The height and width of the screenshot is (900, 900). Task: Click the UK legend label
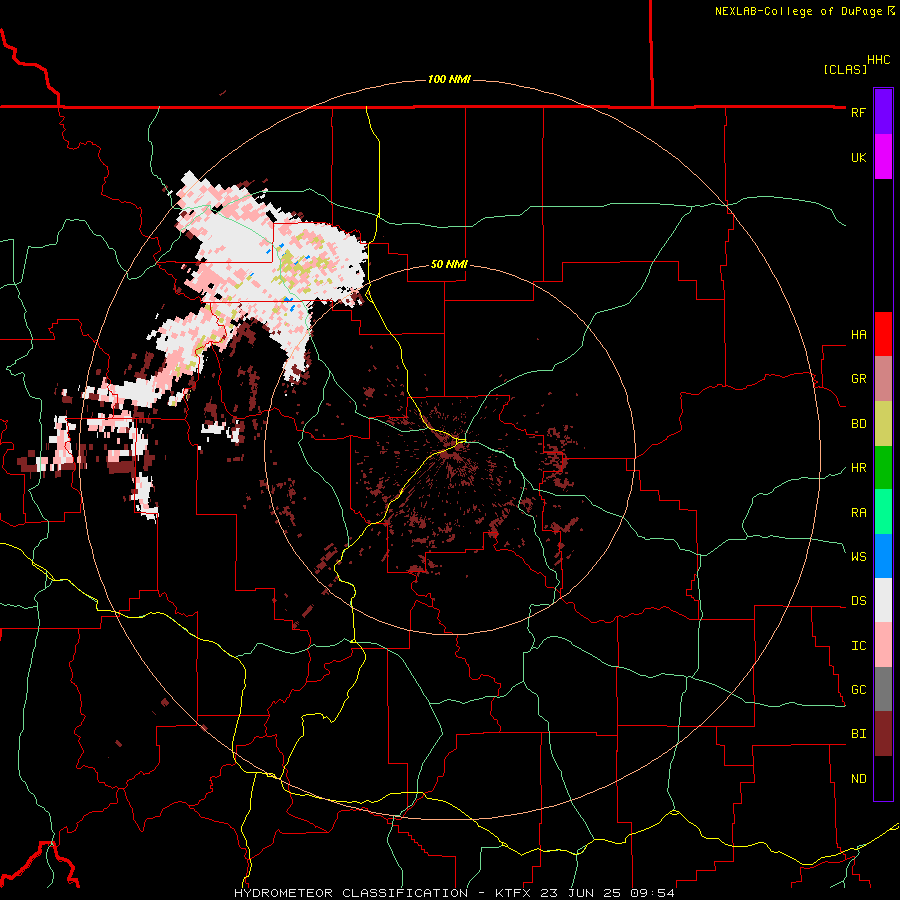858,157
